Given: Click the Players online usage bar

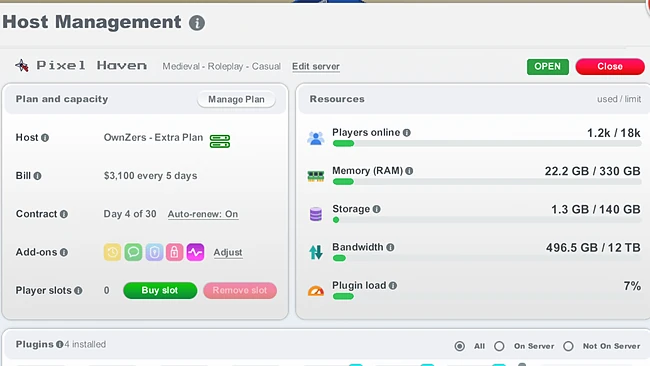Looking at the screenshot, I should click(x=487, y=143).
